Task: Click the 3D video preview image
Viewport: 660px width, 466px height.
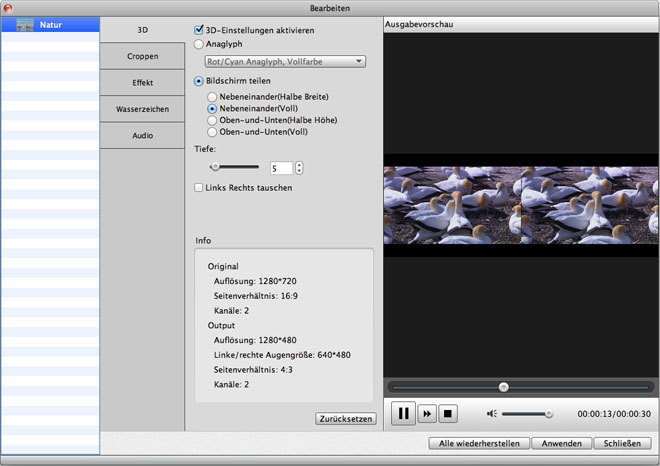Action: click(521, 205)
